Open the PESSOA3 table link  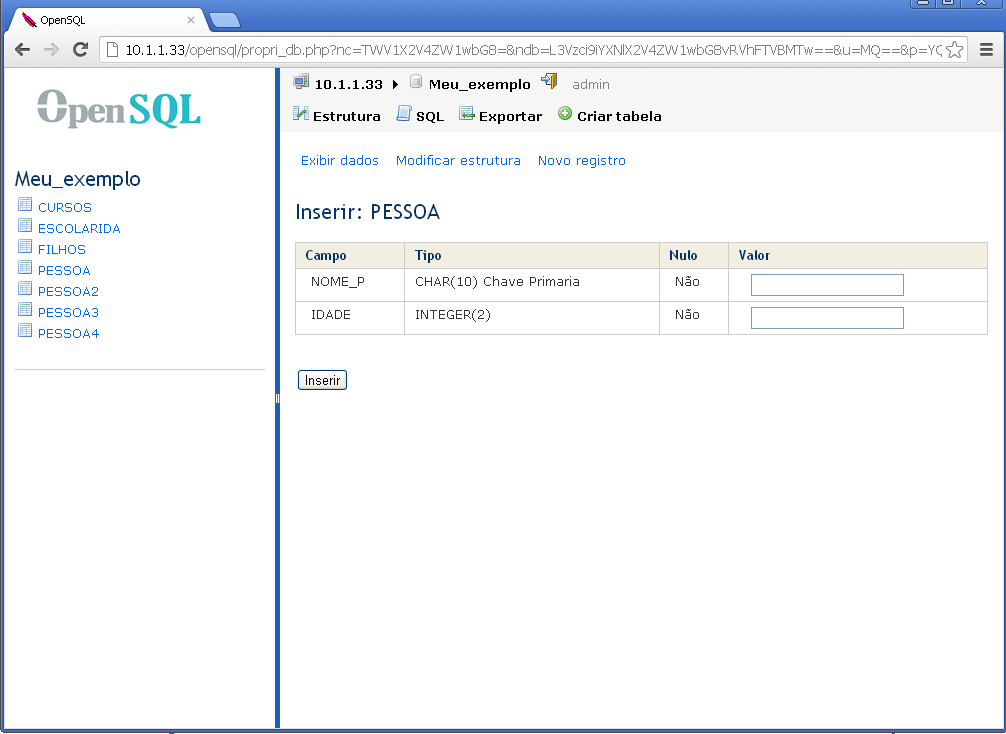pyautogui.click(x=68, y=312)
